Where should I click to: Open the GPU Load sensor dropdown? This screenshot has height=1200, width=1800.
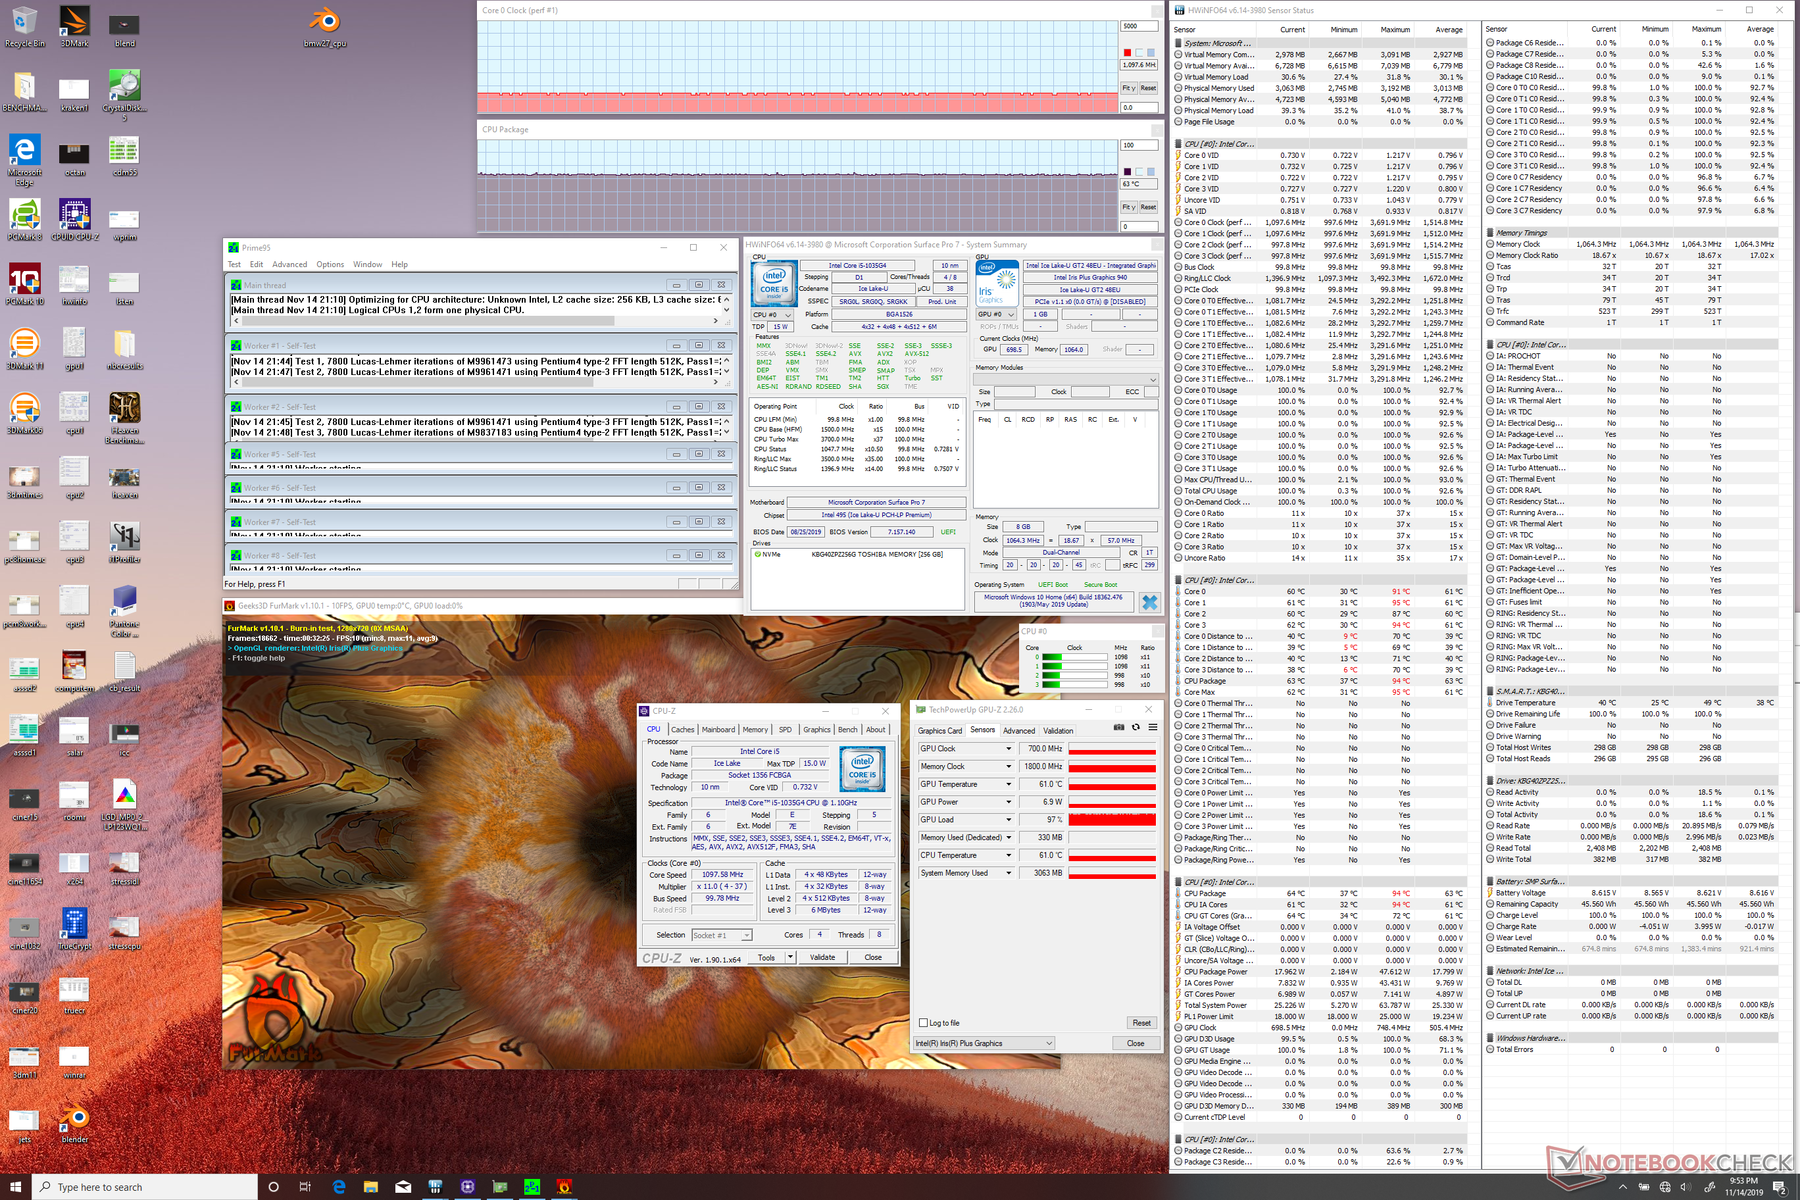[1007, 820]
